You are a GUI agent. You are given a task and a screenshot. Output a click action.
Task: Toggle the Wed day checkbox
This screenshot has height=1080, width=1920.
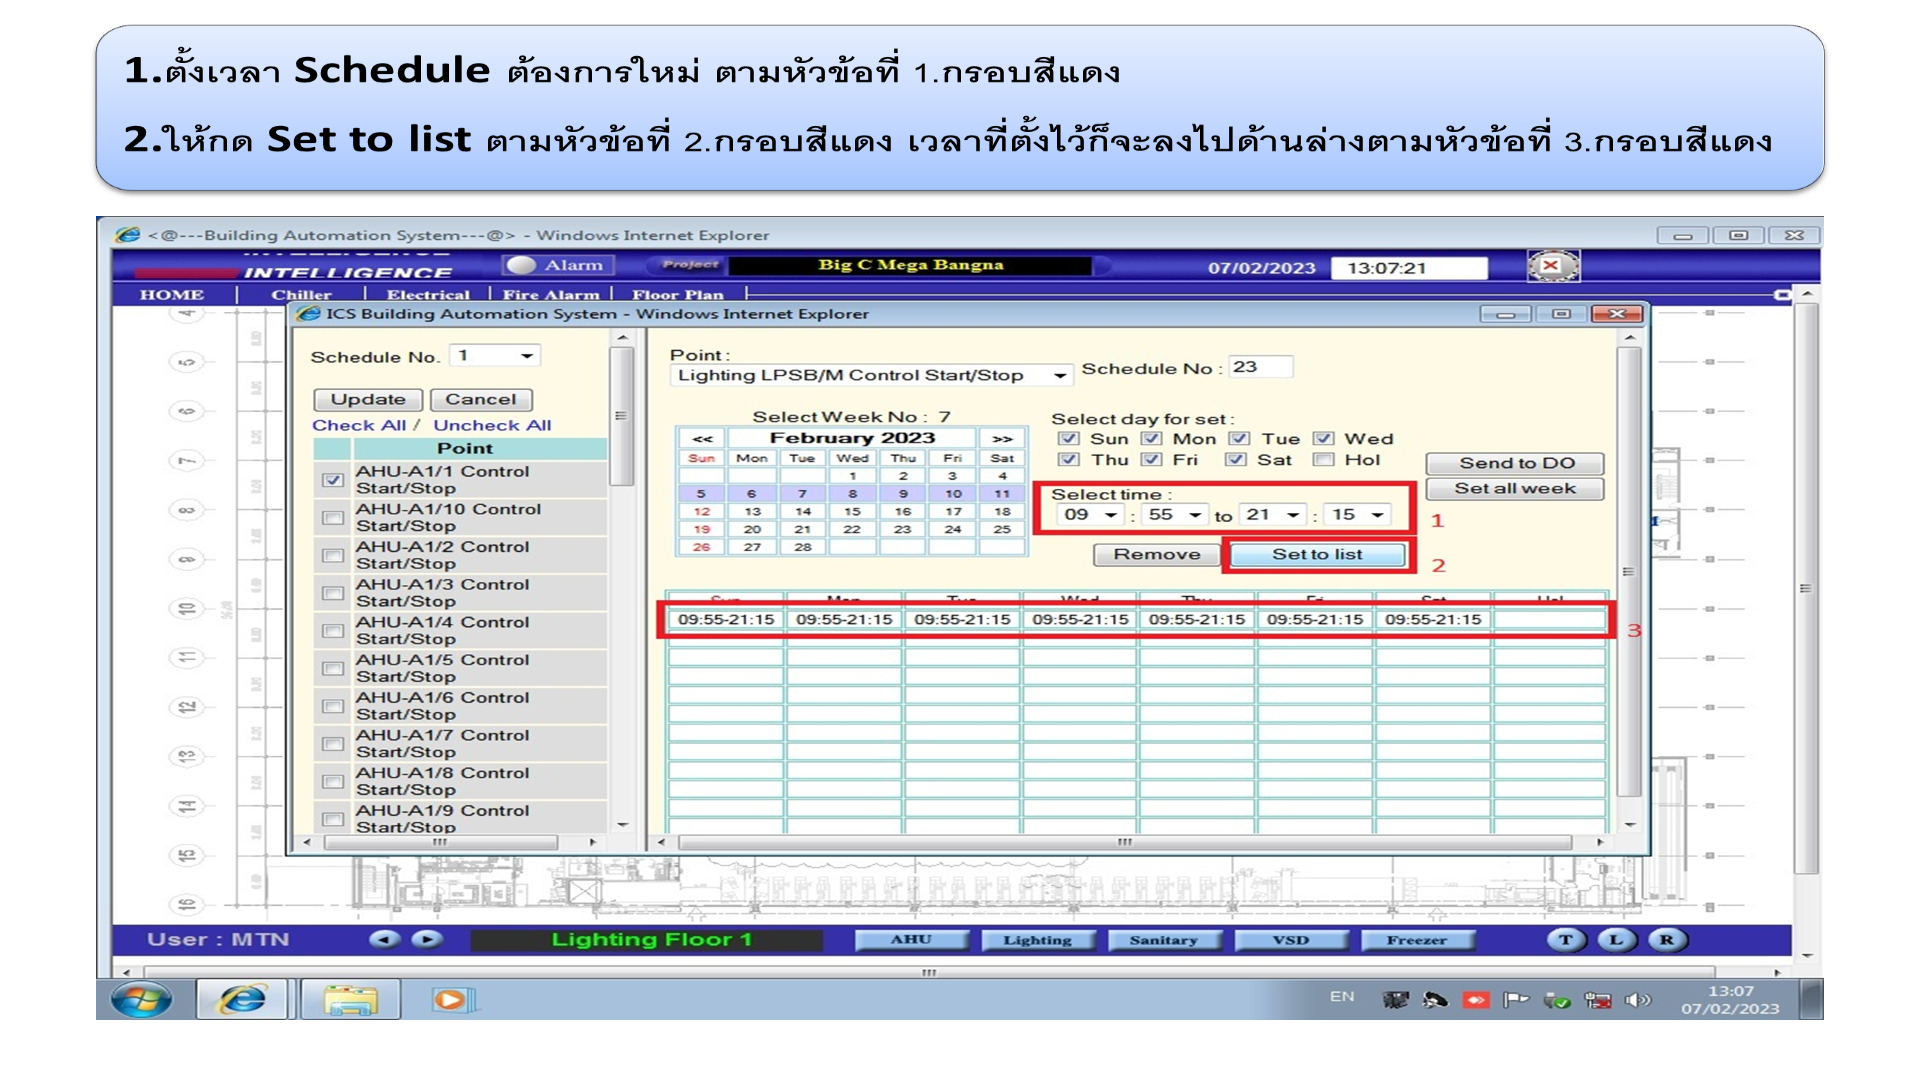(x=1324, y=439)
